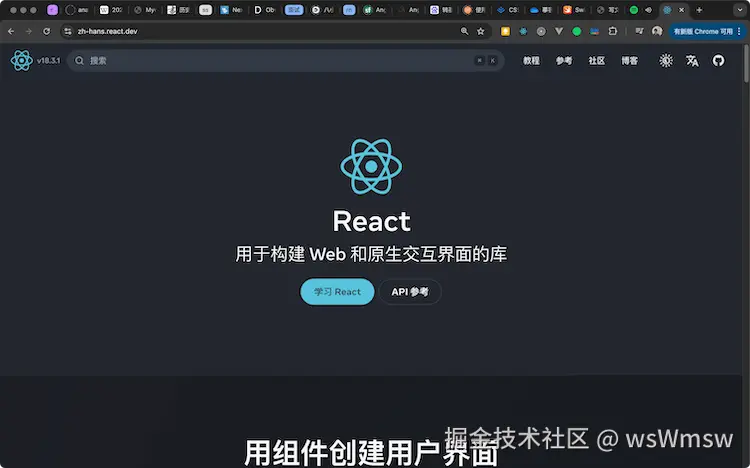Screen dimensions: 750x468
Task: Close the active React tab
Action: tap(682, 10)
